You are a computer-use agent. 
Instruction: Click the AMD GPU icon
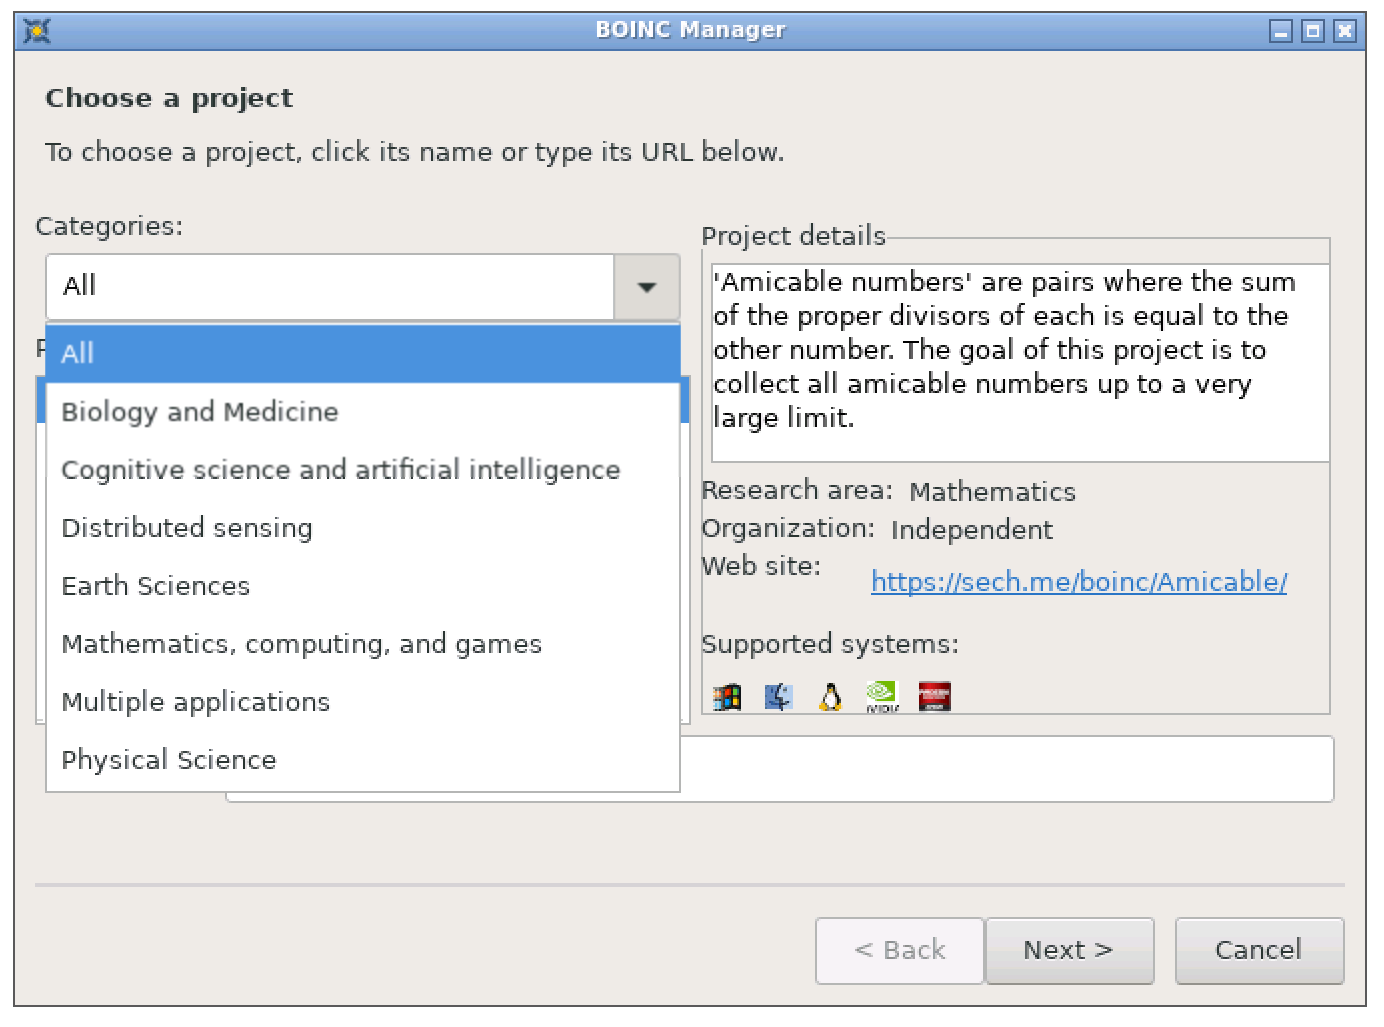(934, 696)
